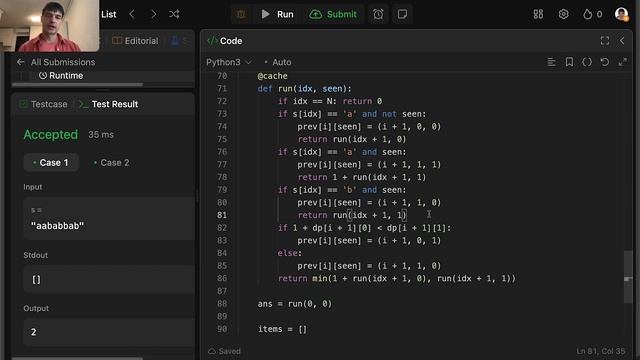
Task: Collapse the Code panel with chevron
Action: 622,41
